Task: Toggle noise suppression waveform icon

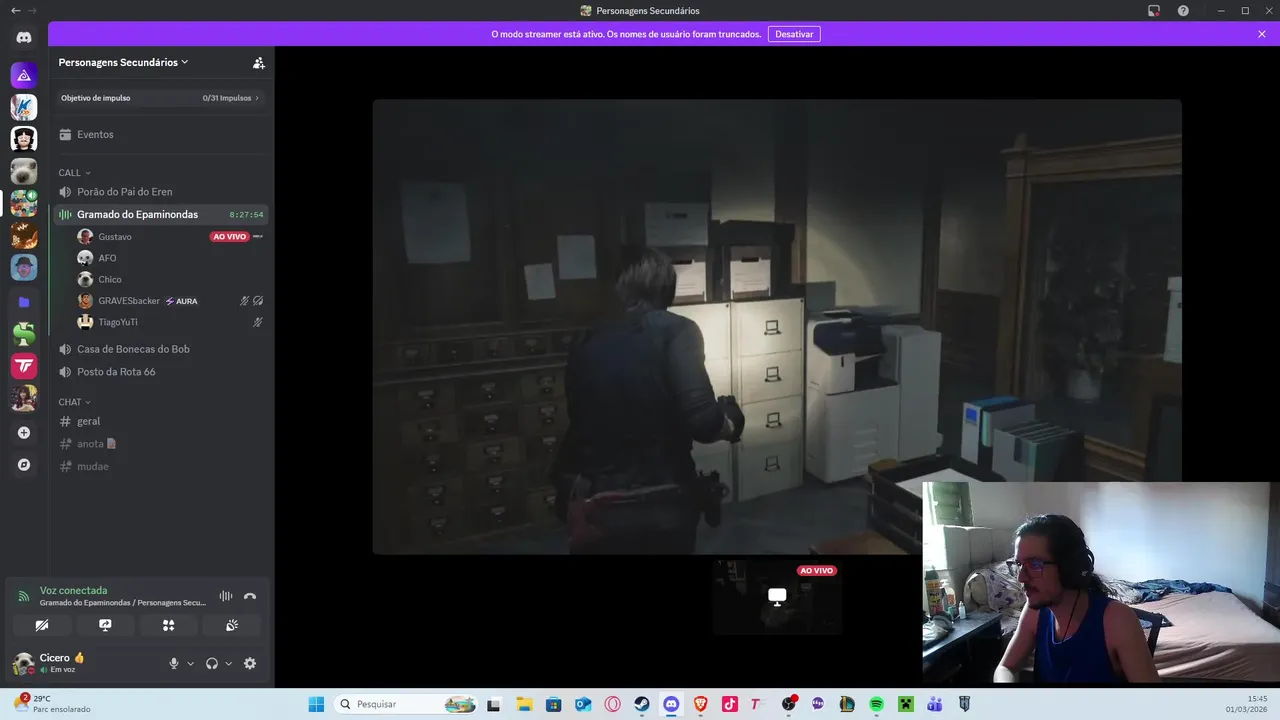Action: click(x=226, y=596)
